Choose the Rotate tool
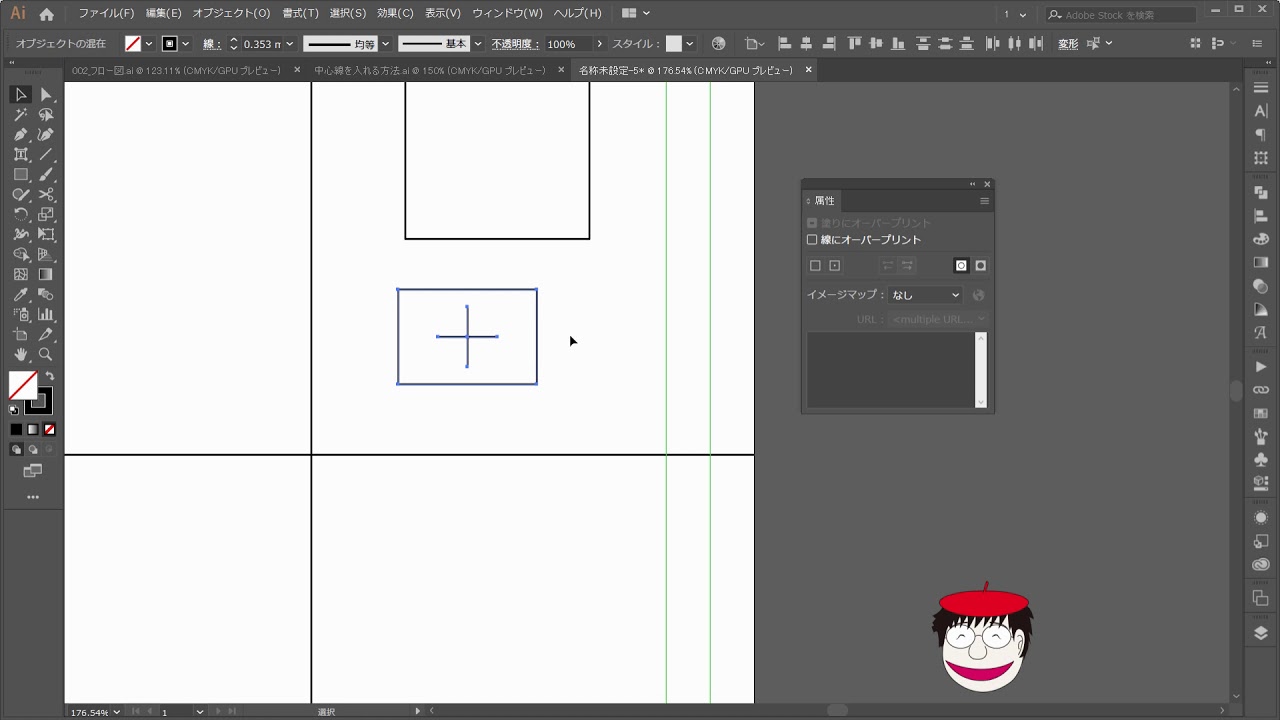The width and height of the screenshot is (1280, 720). pyautogui.click(x=20, y=214)
